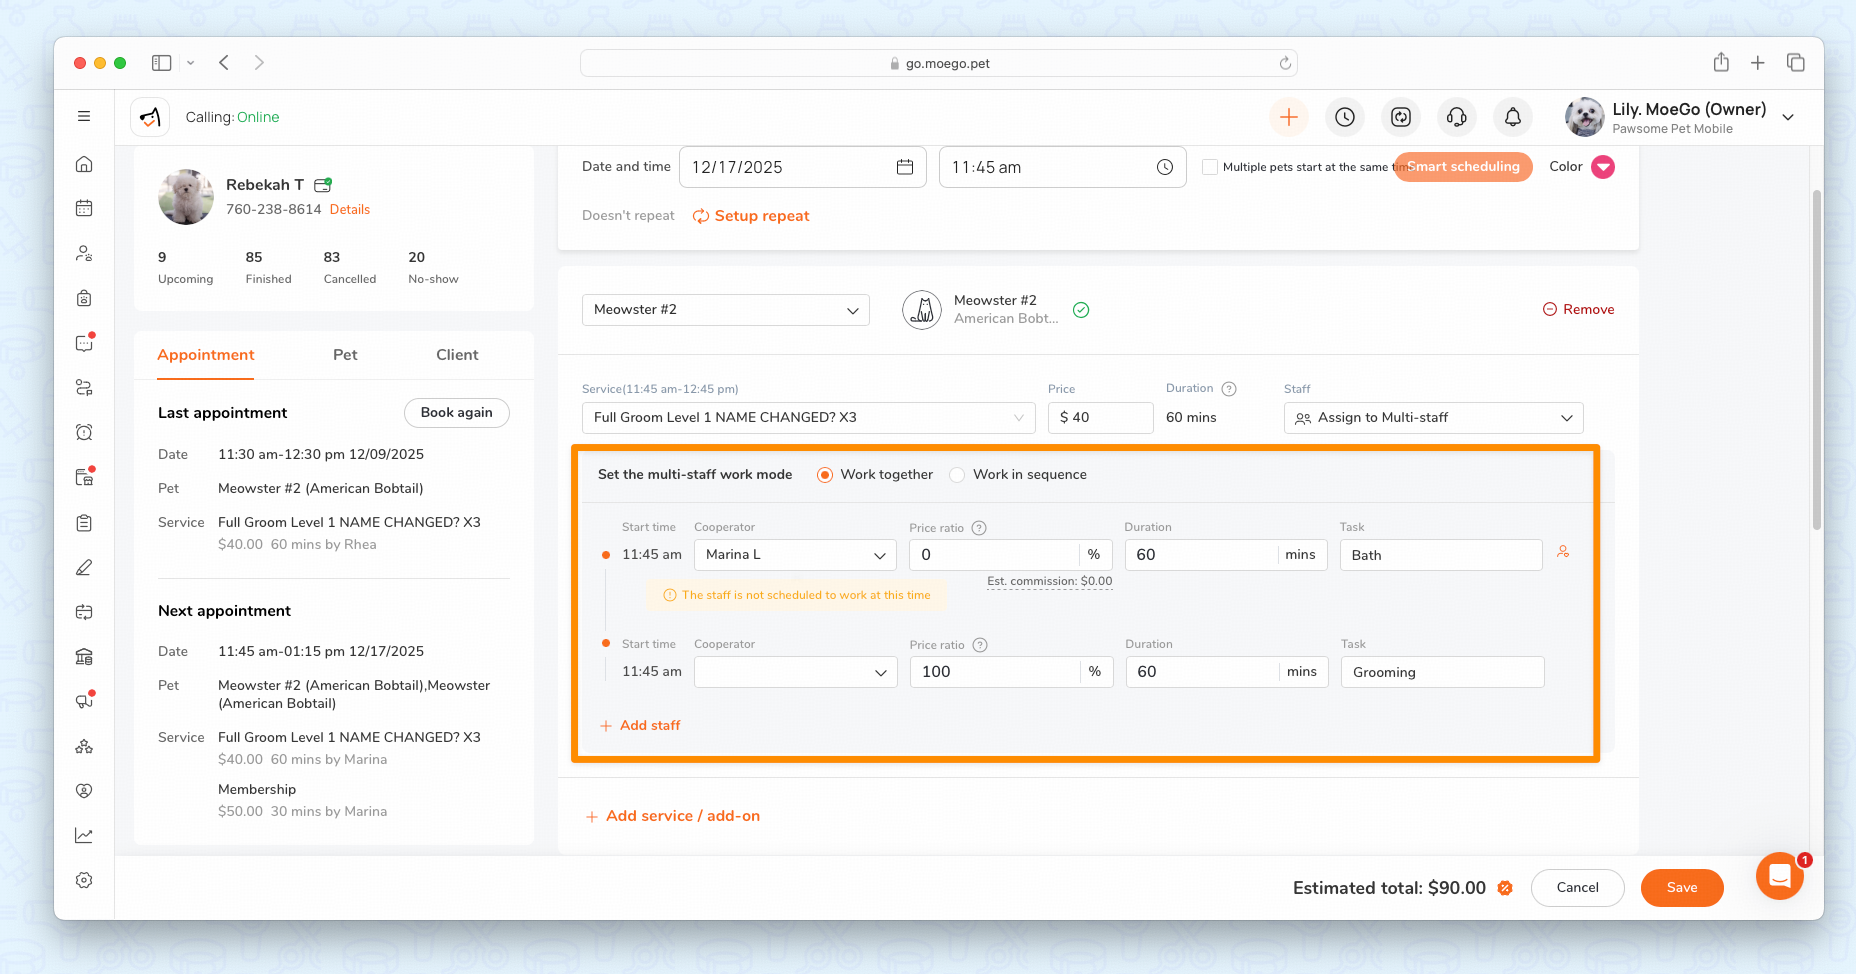This screenshot has height=974, width=1856.
Task: Click the notification bell icon
Action: click(x=1512, y=117)
